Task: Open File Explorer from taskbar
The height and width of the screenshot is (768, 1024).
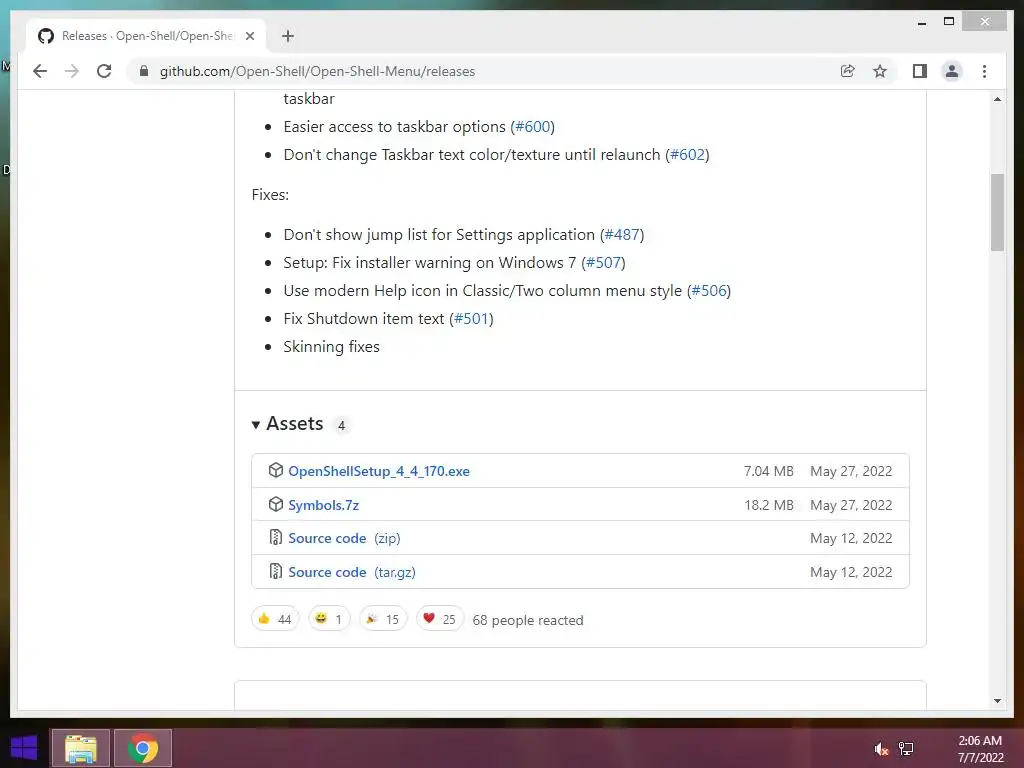Action: [81, 748]
